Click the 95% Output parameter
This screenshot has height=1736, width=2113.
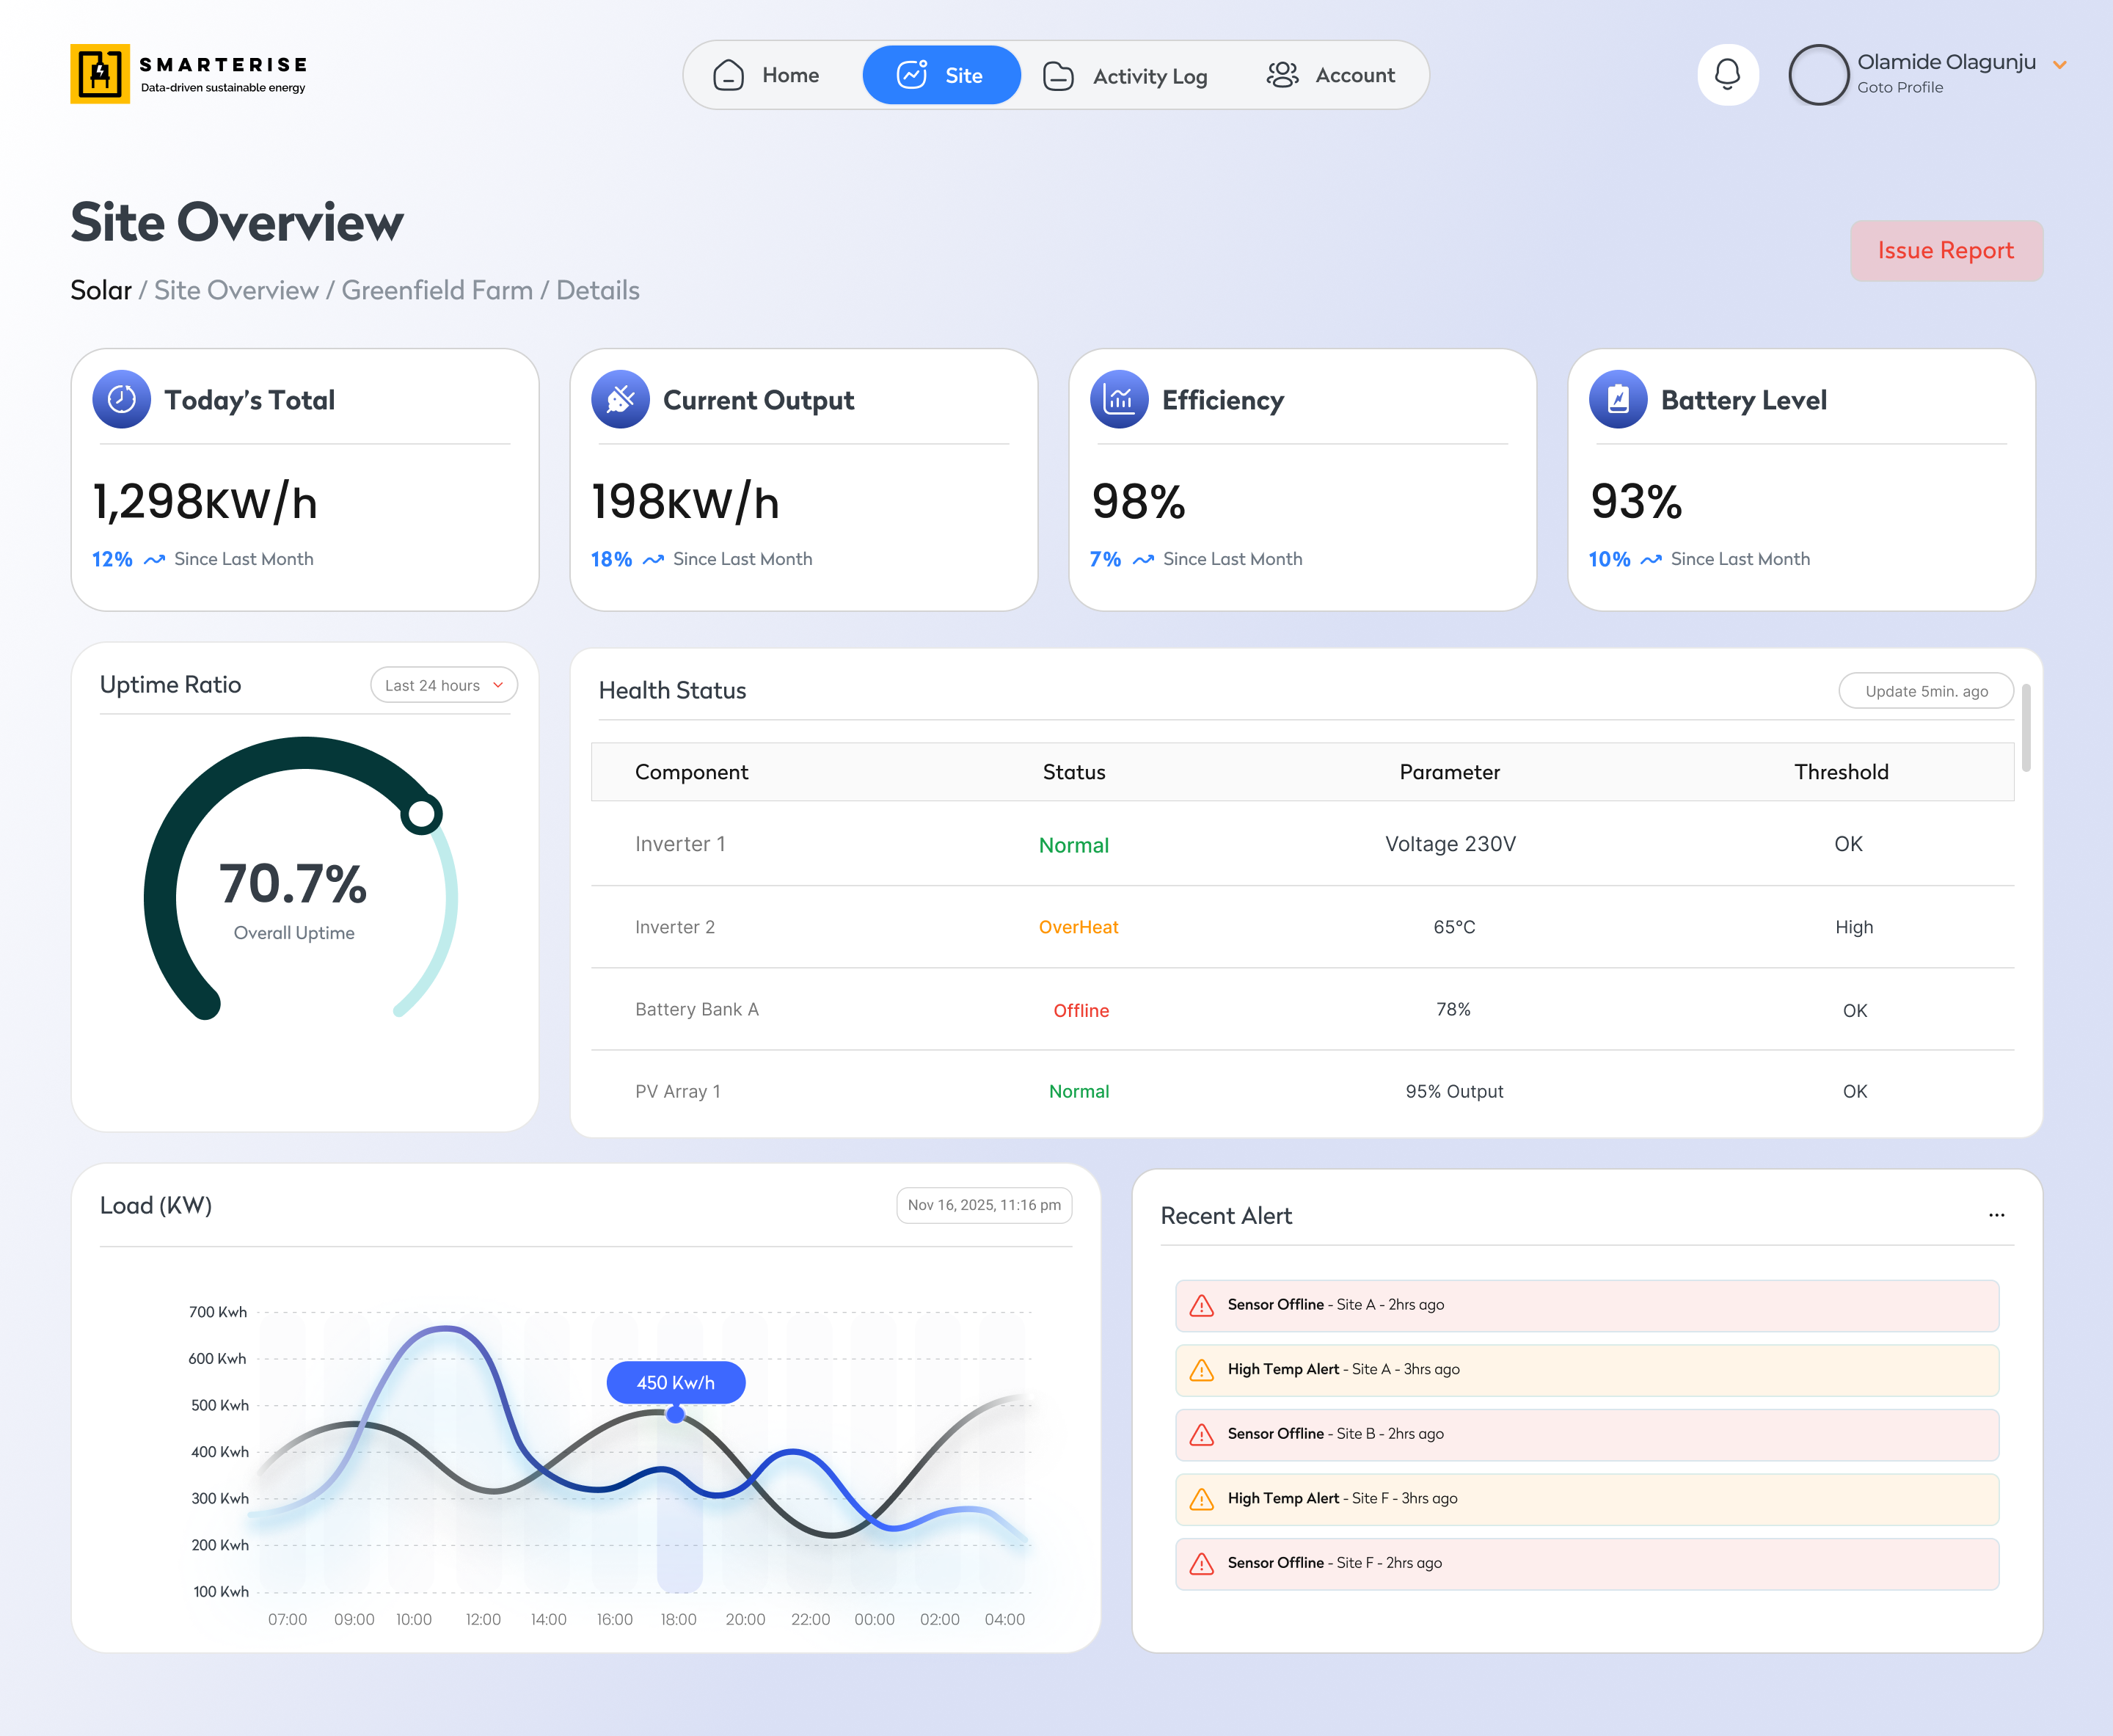point(1454,1092)
